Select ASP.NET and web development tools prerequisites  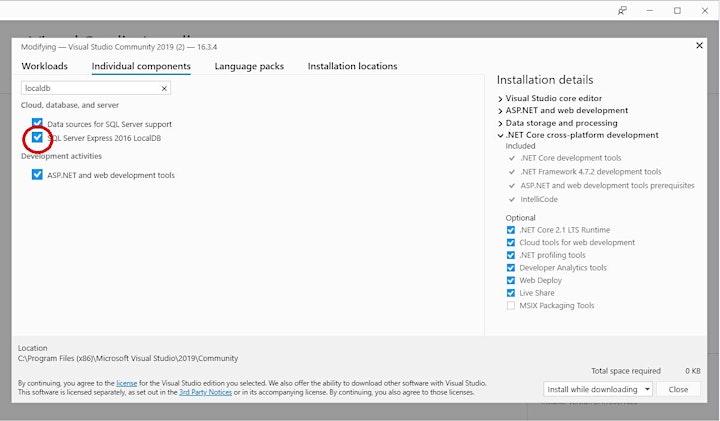coord(607,185)
